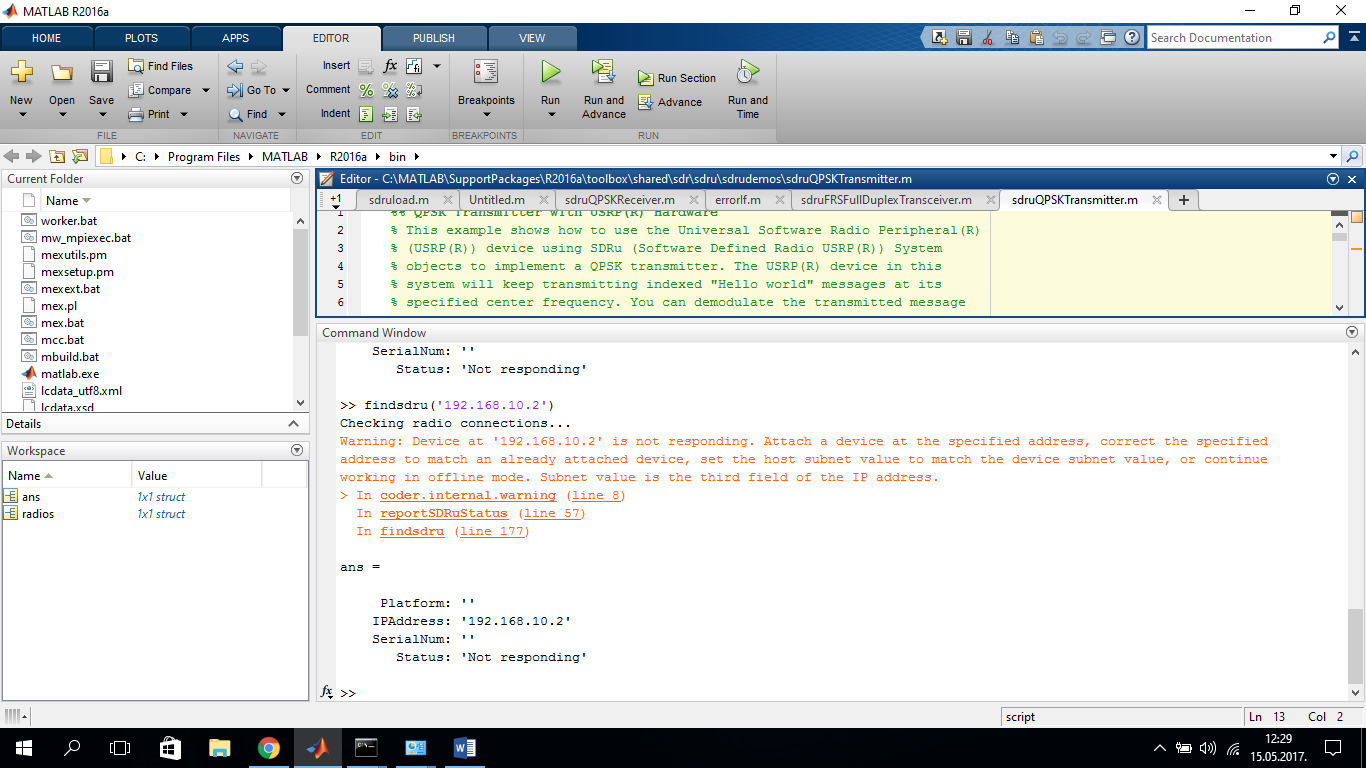Apply smart indent icon
The width and height of the screenshot is (1366, 768).
pos(366,114)
